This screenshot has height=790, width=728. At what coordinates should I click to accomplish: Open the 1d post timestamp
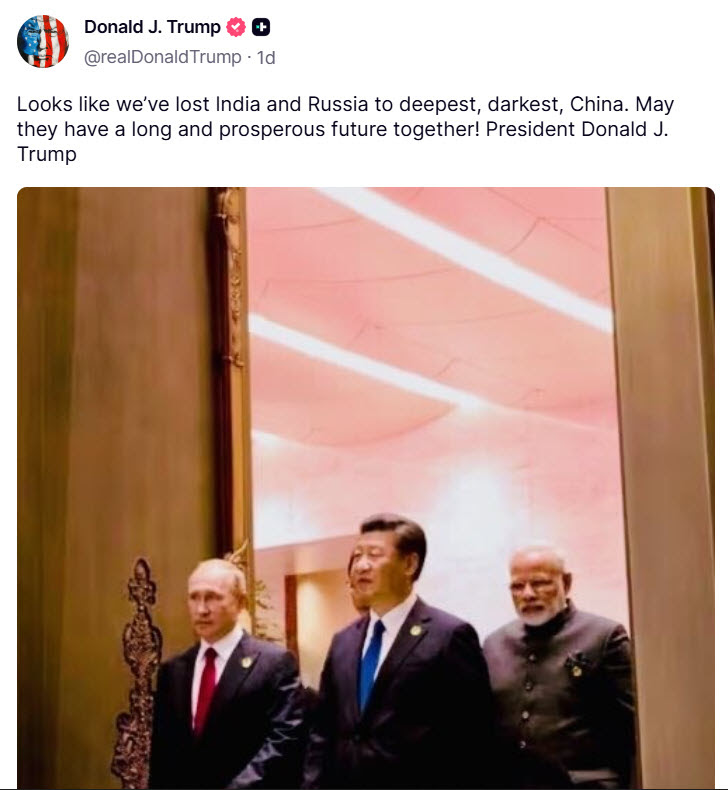(x=266, y=57)
